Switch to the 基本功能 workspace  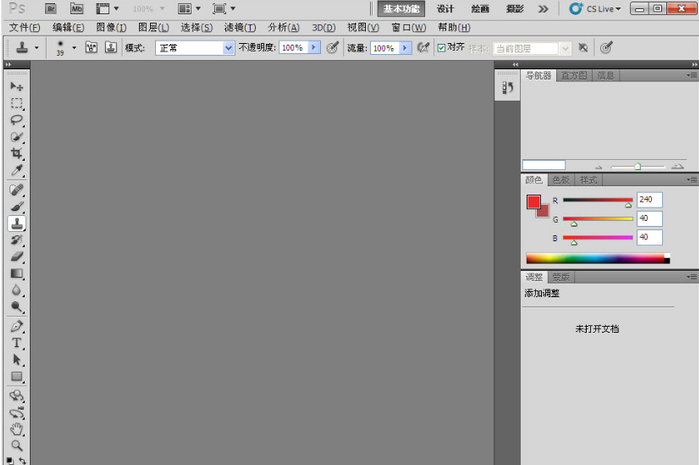(401, 8)
